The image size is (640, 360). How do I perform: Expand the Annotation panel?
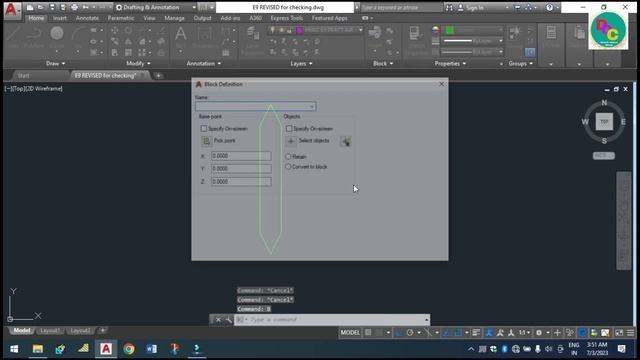[x=203, y=64]
